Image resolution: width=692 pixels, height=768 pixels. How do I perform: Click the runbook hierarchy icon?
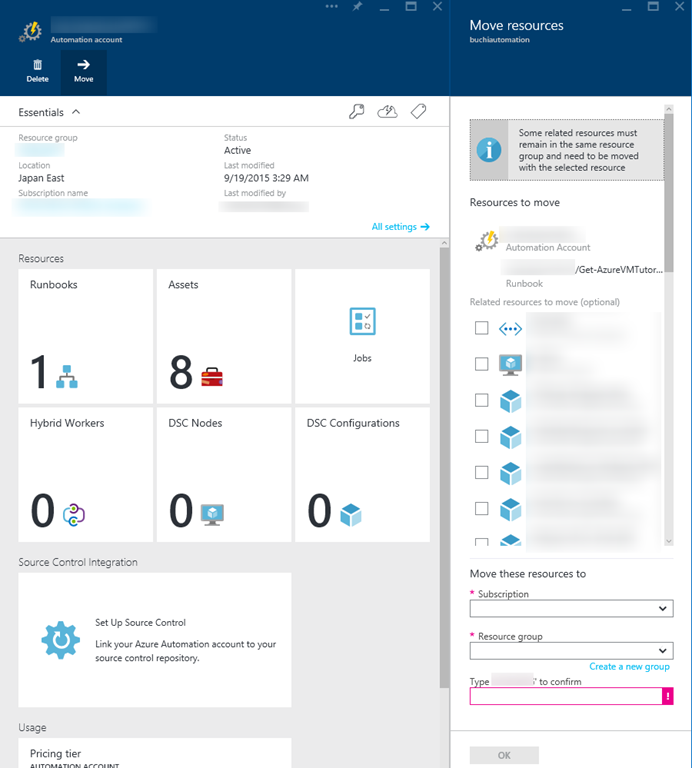67,377
